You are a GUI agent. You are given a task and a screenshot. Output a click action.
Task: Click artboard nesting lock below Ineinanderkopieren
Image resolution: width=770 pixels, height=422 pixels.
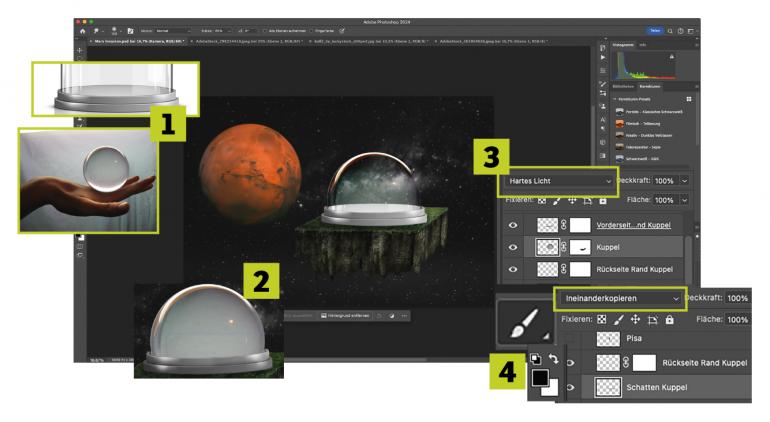coord(653,320)
